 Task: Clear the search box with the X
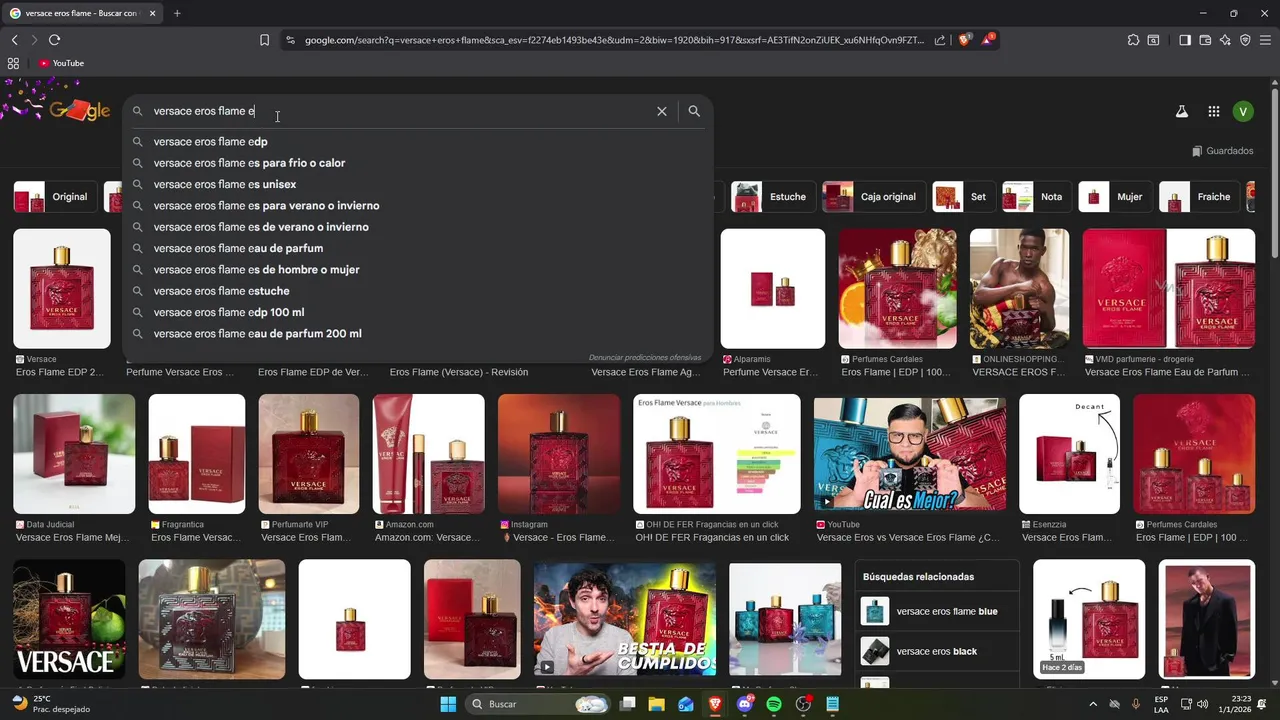[x=662, y=112]
